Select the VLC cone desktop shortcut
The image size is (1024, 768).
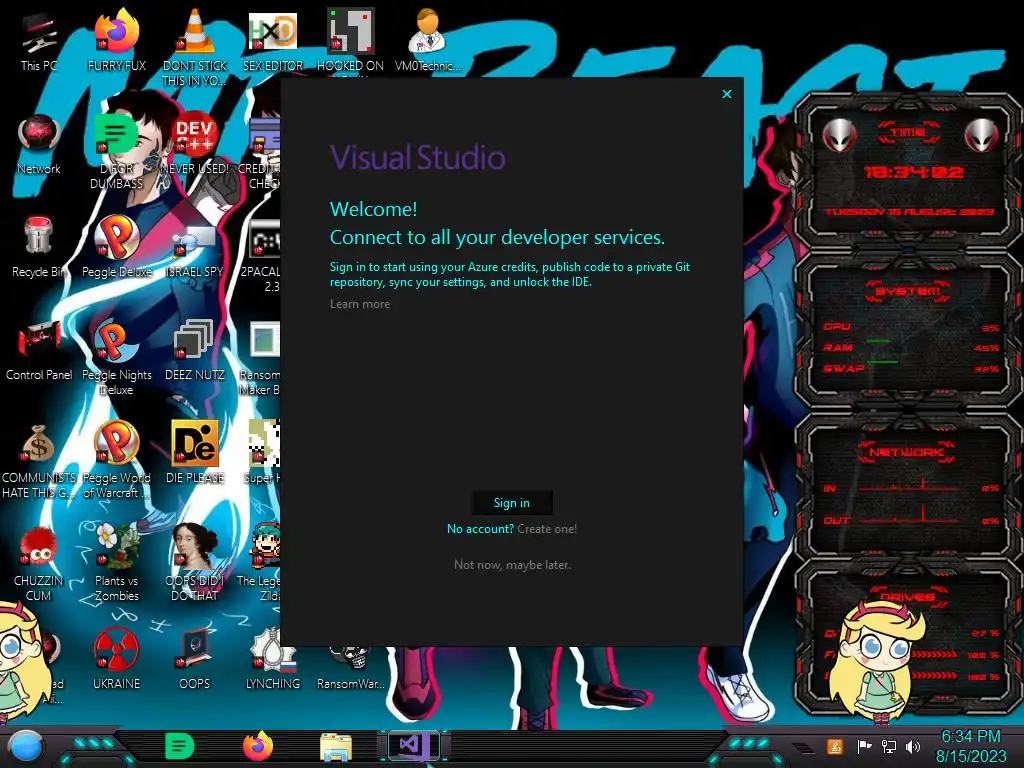(195, 47)
